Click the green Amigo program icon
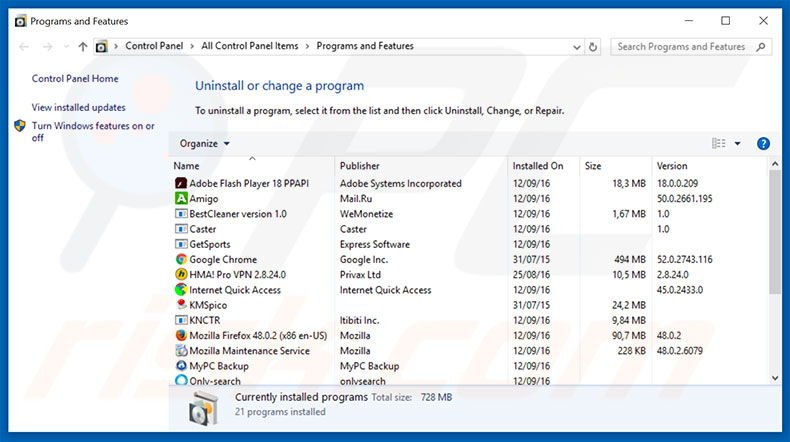Image resolution: width=790 pixels, height=442 pixels. (x=181, y=198)
